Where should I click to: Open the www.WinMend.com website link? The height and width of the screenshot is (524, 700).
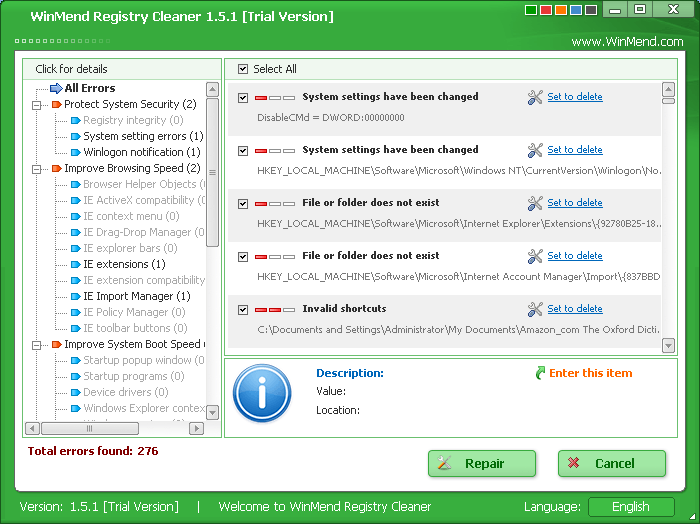tap(627, 42)
